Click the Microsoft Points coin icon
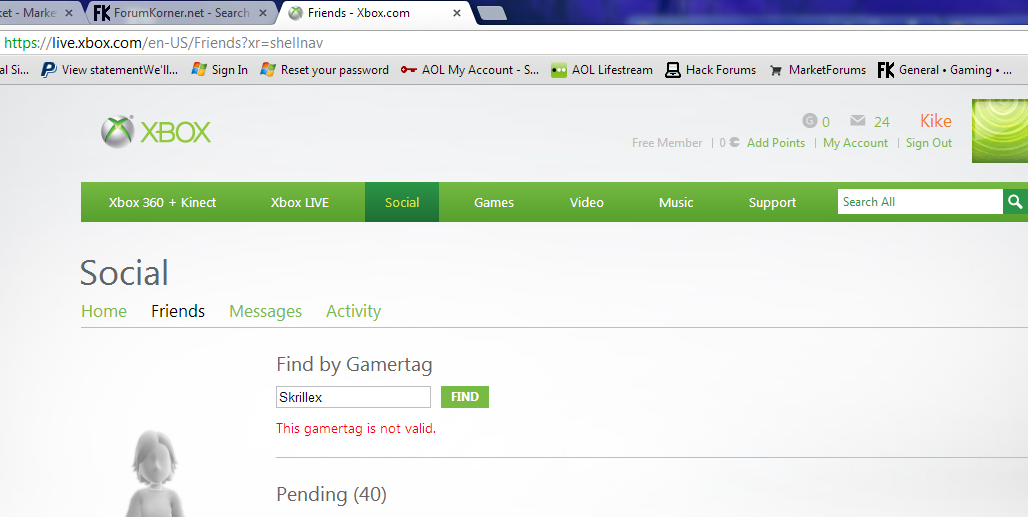 tap(734, 142)
